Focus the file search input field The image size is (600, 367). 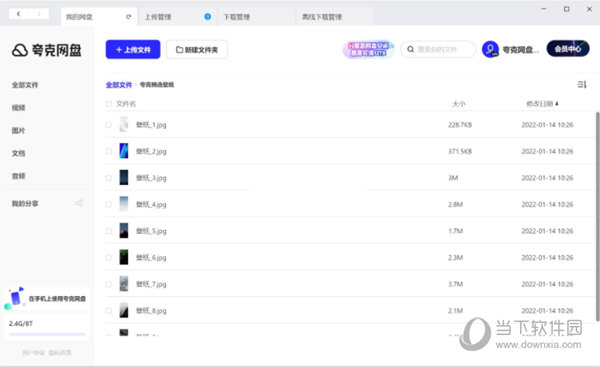tap(438, 49)
